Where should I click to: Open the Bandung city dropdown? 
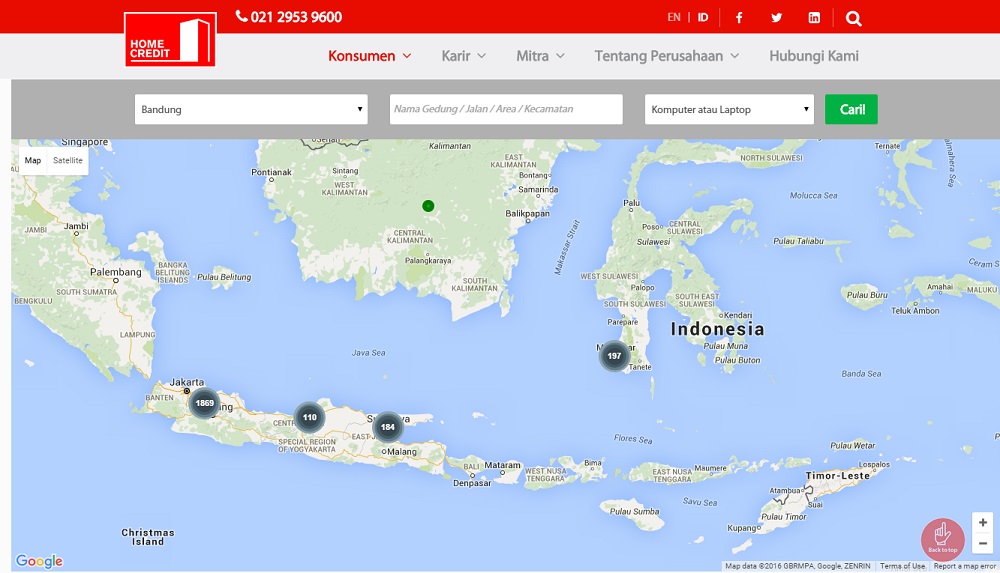click(251, 109)
